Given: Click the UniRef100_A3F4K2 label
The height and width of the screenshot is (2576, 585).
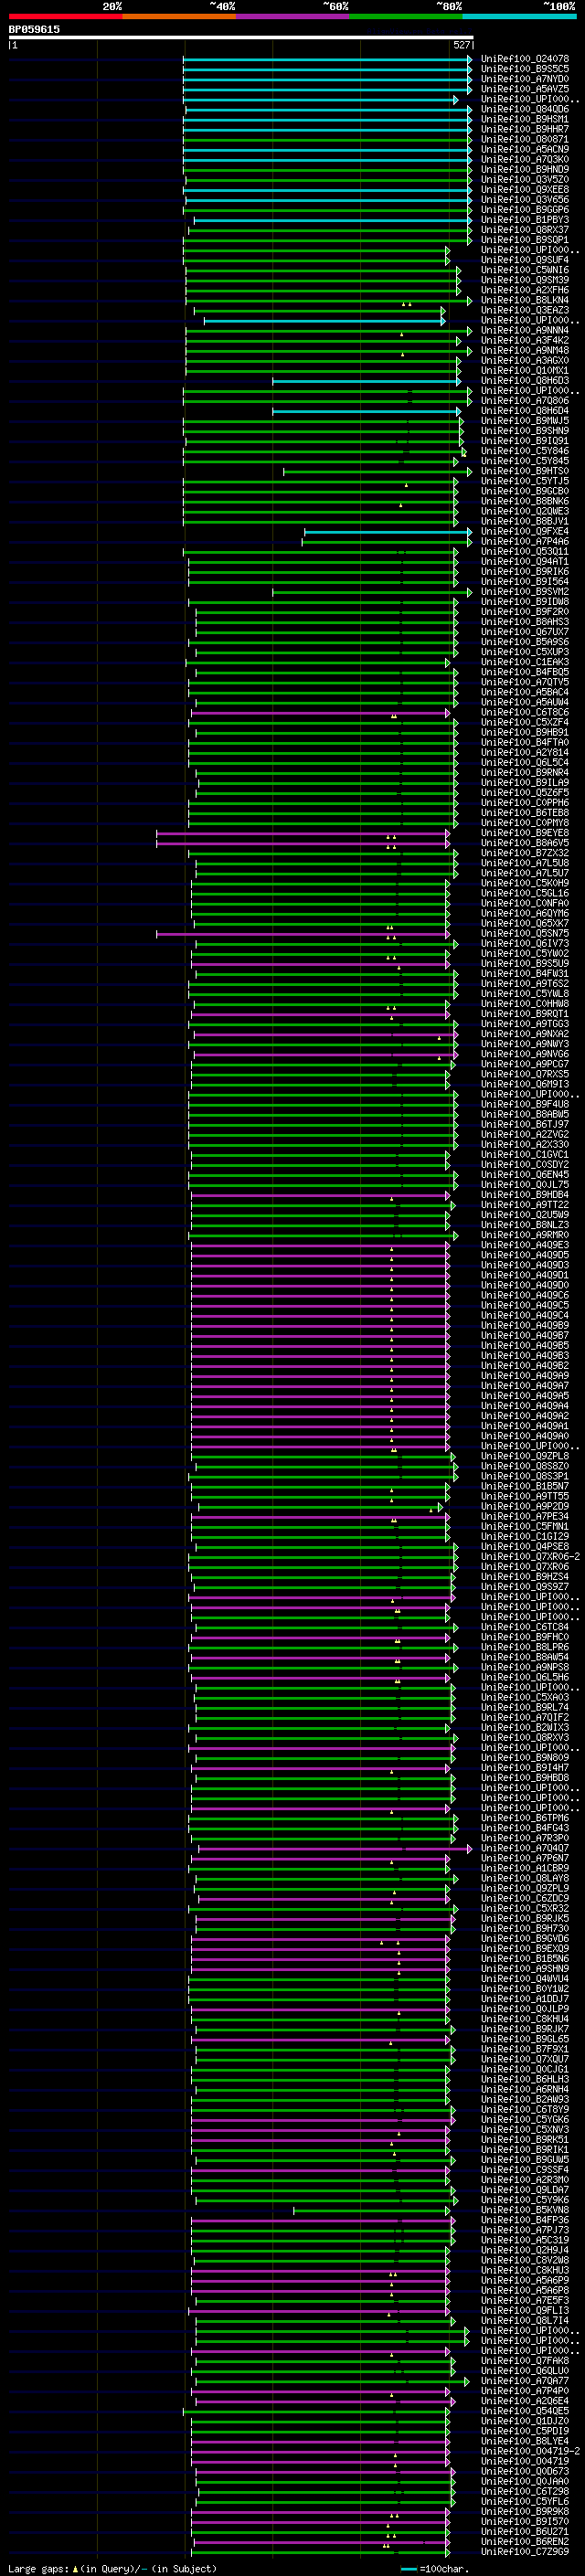Looking at the screenshot, I should [x=525, y=340].
